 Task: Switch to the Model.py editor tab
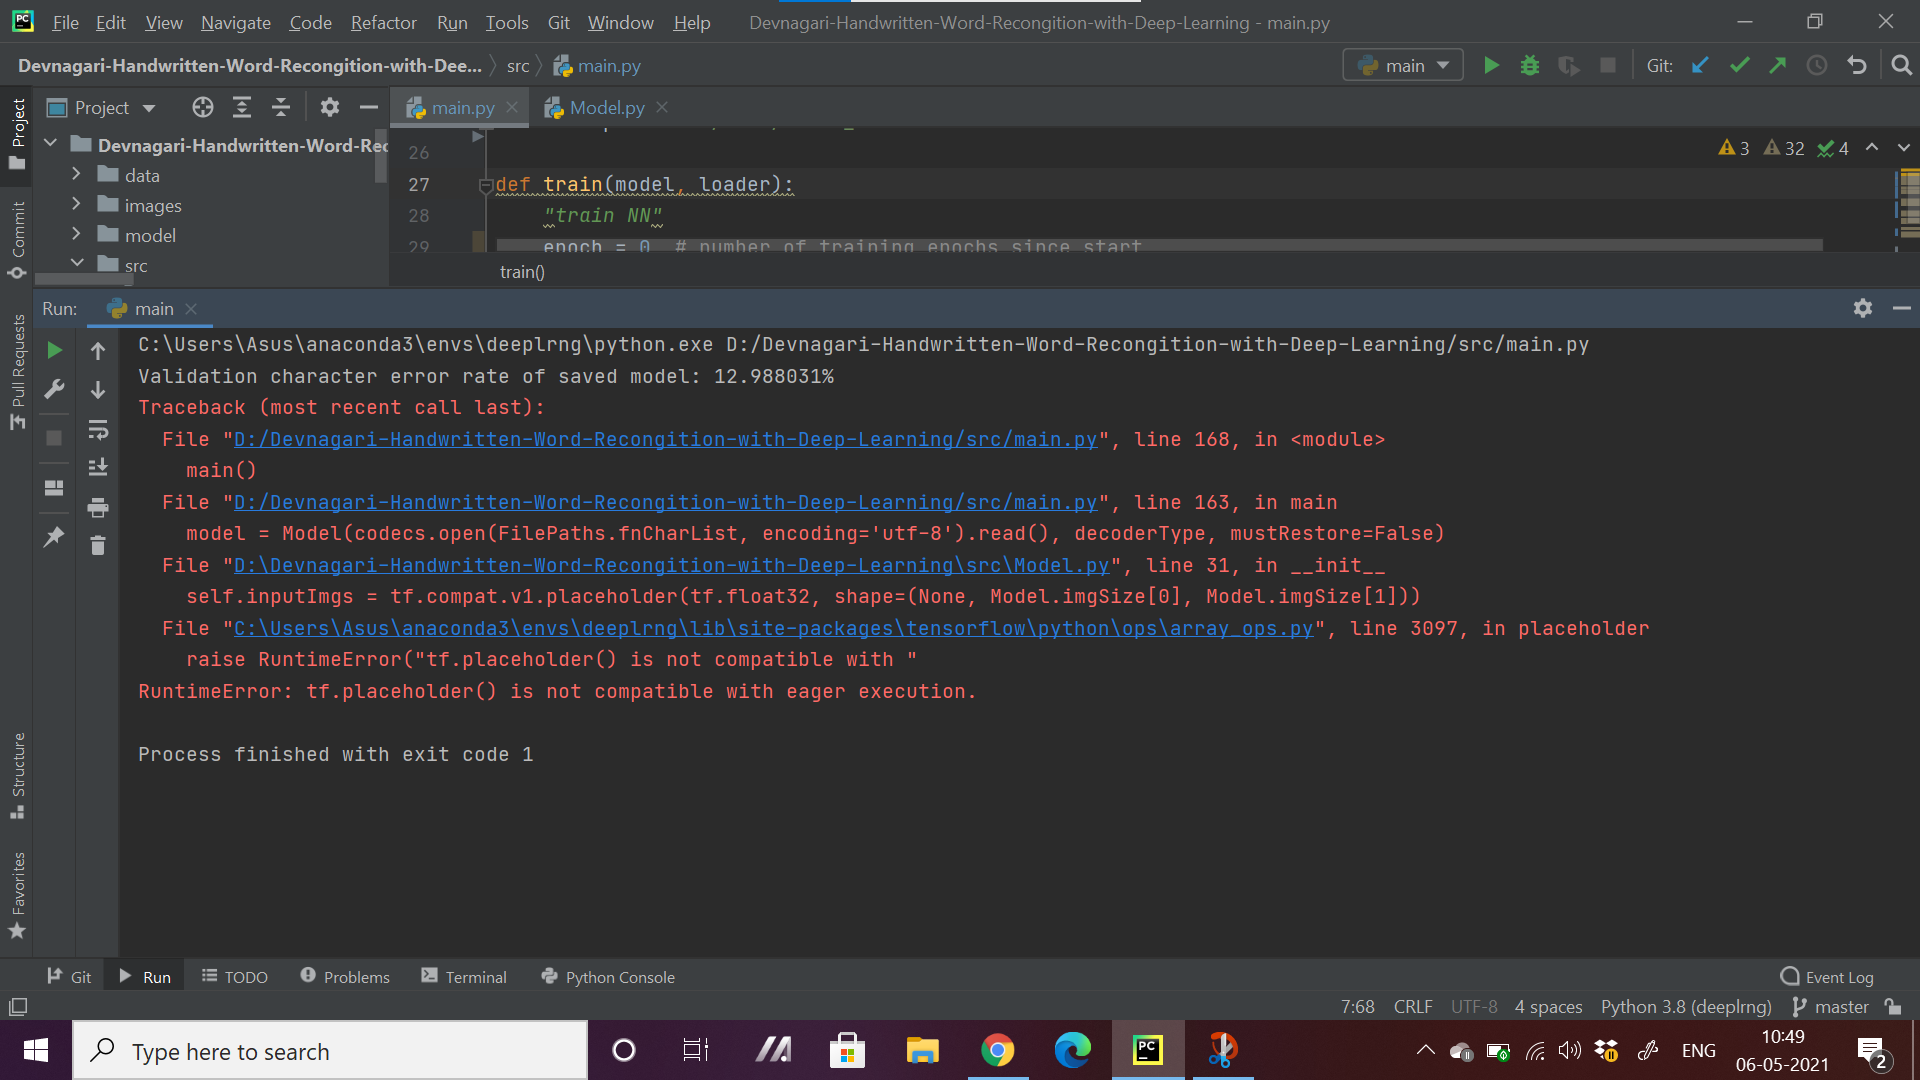pos(604,107)
